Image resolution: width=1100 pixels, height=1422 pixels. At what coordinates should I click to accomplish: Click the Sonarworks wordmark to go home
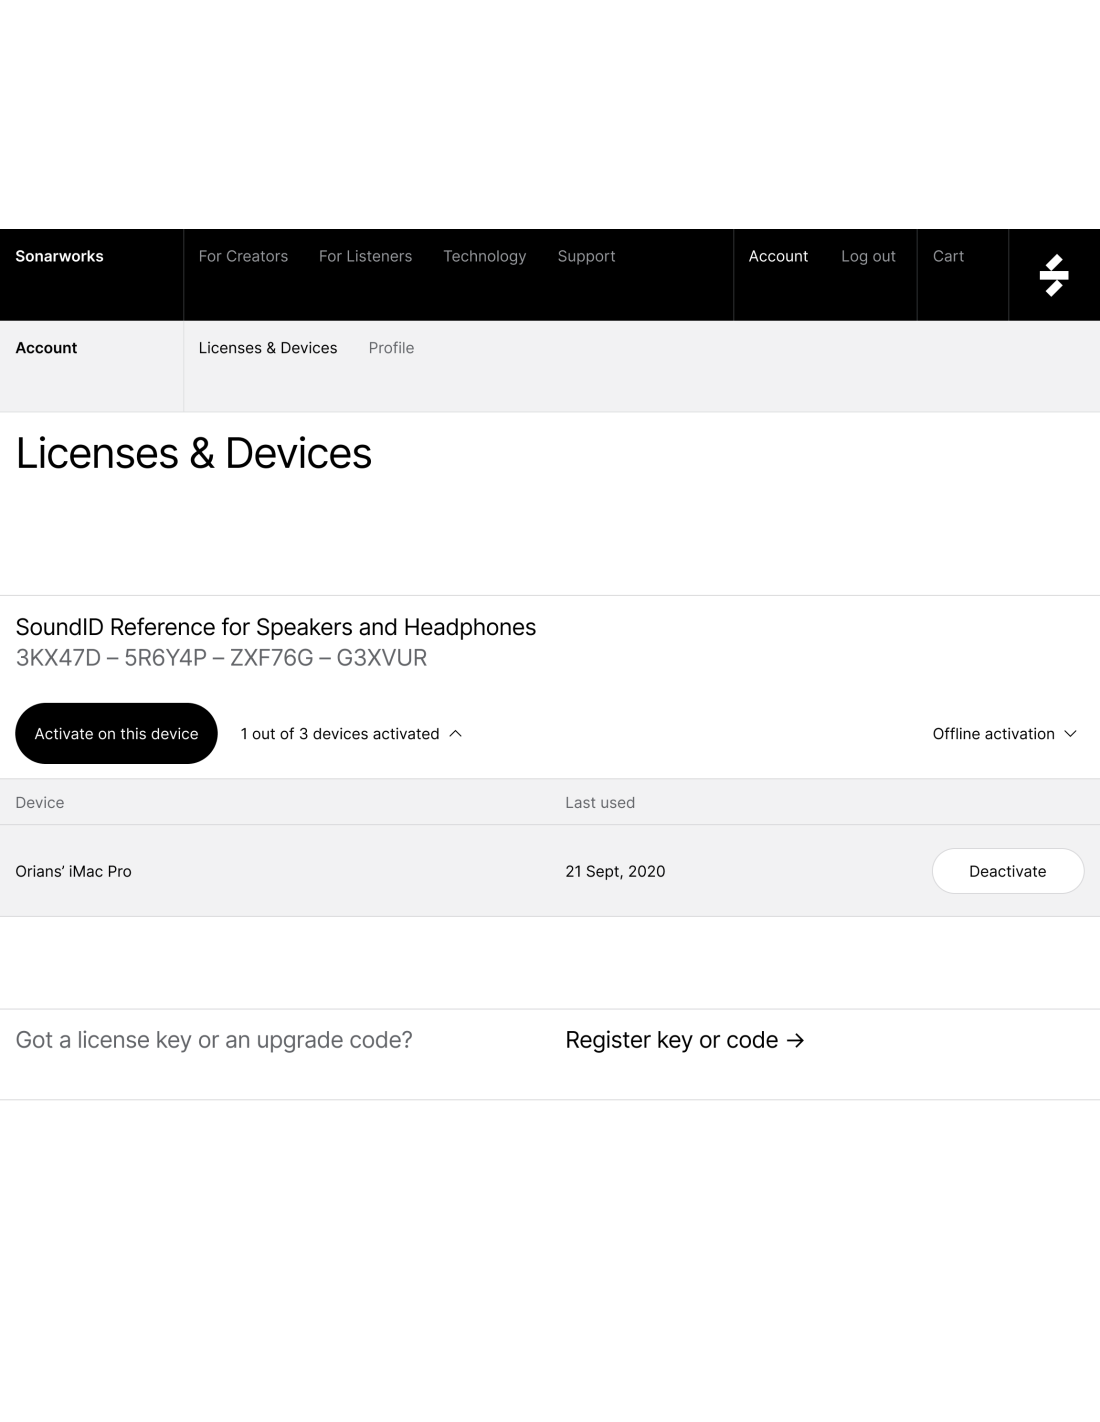click(x=59, y=256)
